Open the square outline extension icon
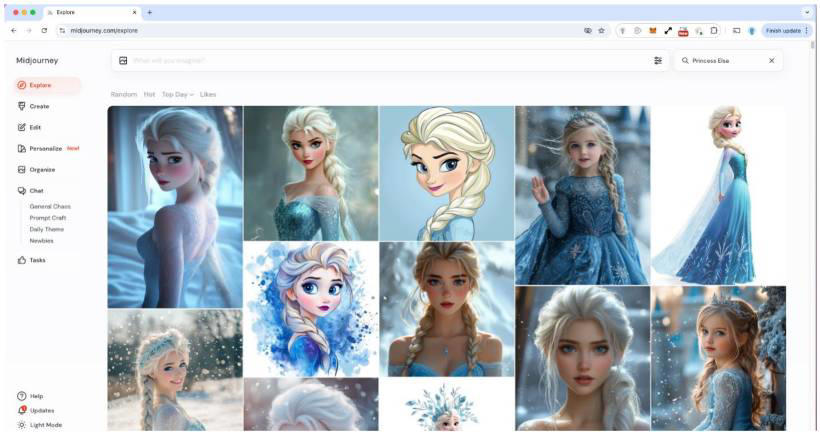Screen dimensions: 820x441 tap(714, 31)
